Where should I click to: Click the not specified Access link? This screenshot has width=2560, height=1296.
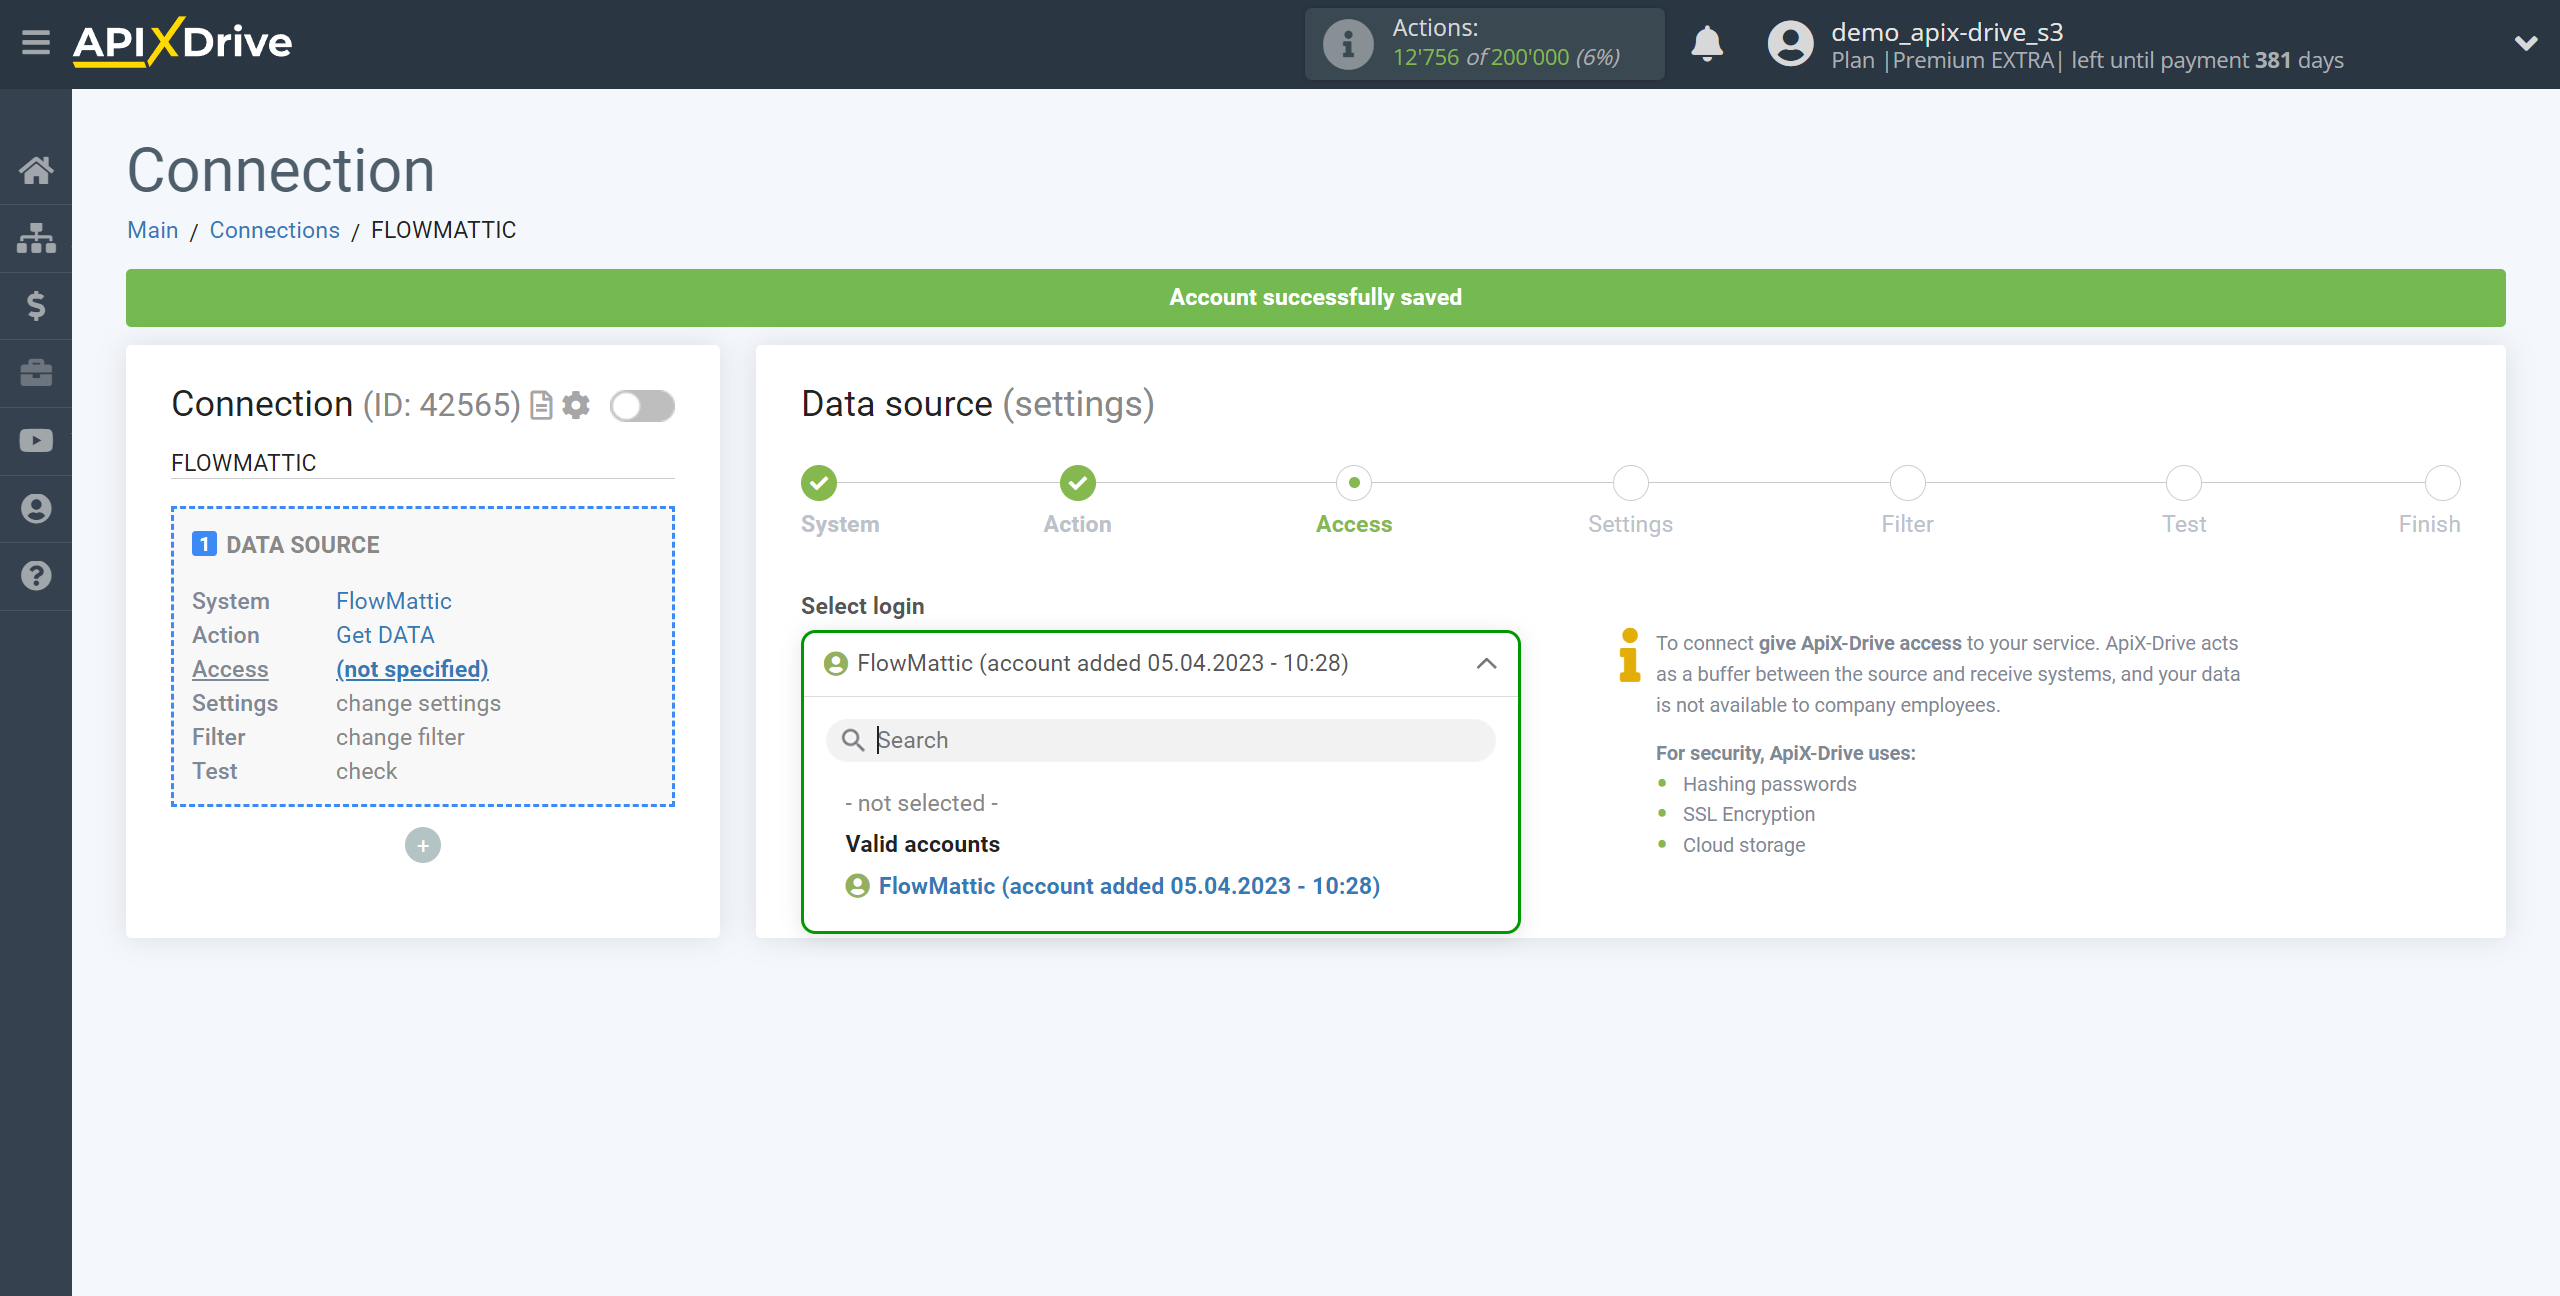(412, 668)
